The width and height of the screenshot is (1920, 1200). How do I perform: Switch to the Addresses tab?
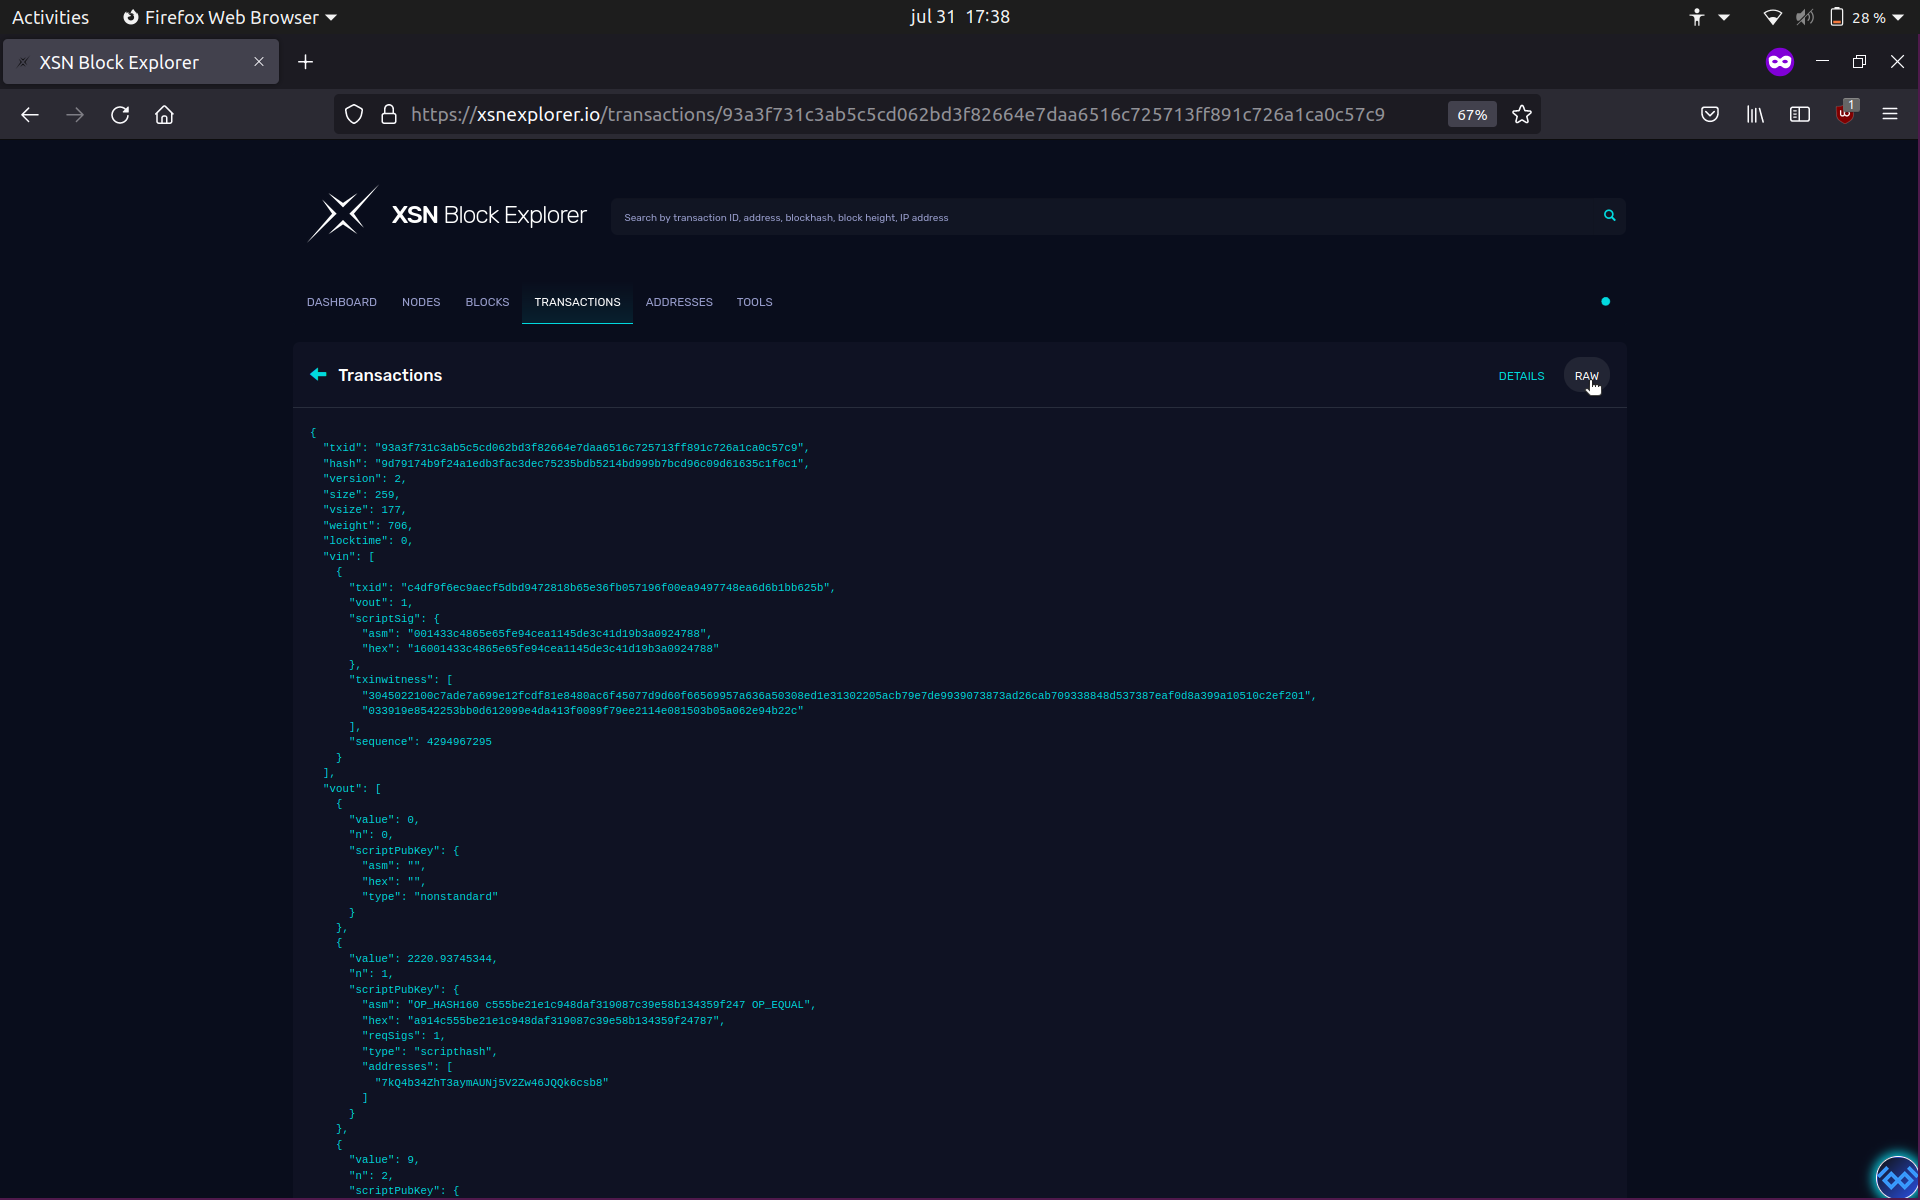(x=679, y=302)
